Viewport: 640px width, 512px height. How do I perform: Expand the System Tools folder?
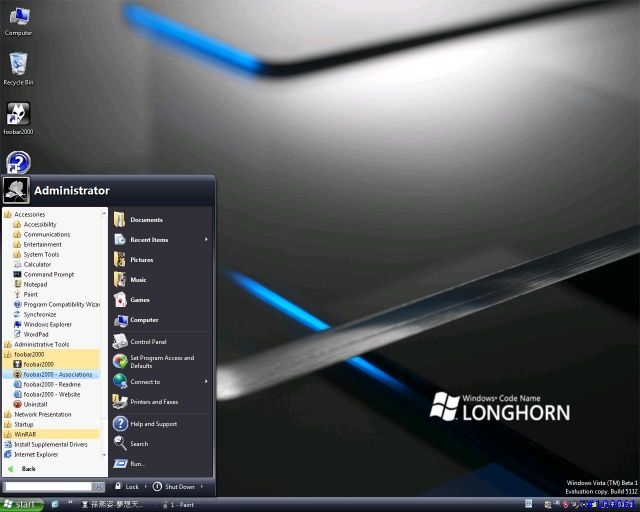(36, 254)
